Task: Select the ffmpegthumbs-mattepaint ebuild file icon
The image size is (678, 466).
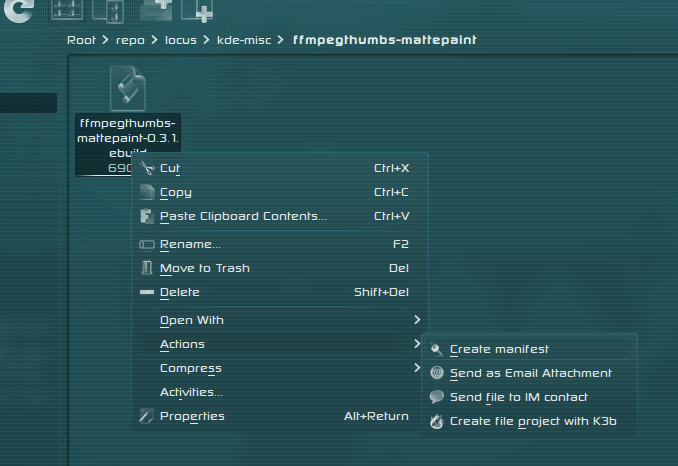Action: click(x=128, y=88)
